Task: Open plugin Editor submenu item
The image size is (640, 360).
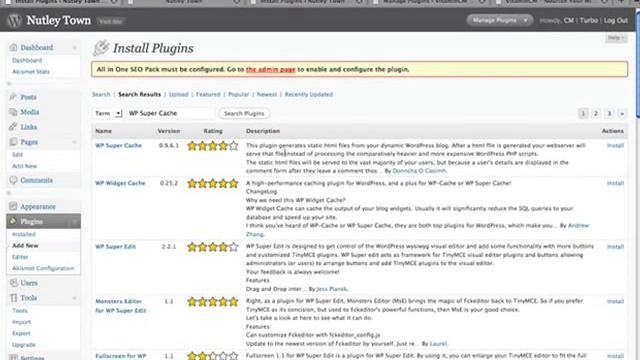Action: 20,257
